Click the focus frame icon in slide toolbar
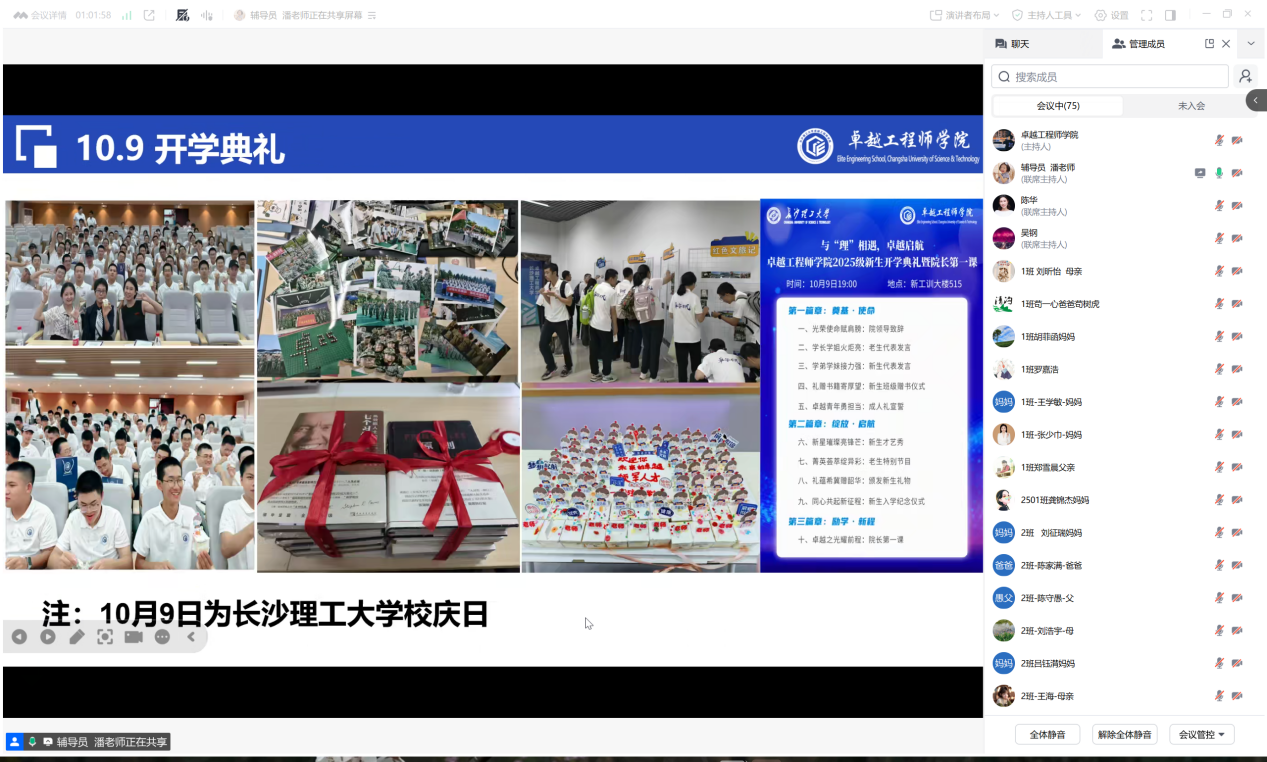 pyautogui.click(x=105, y=637)
